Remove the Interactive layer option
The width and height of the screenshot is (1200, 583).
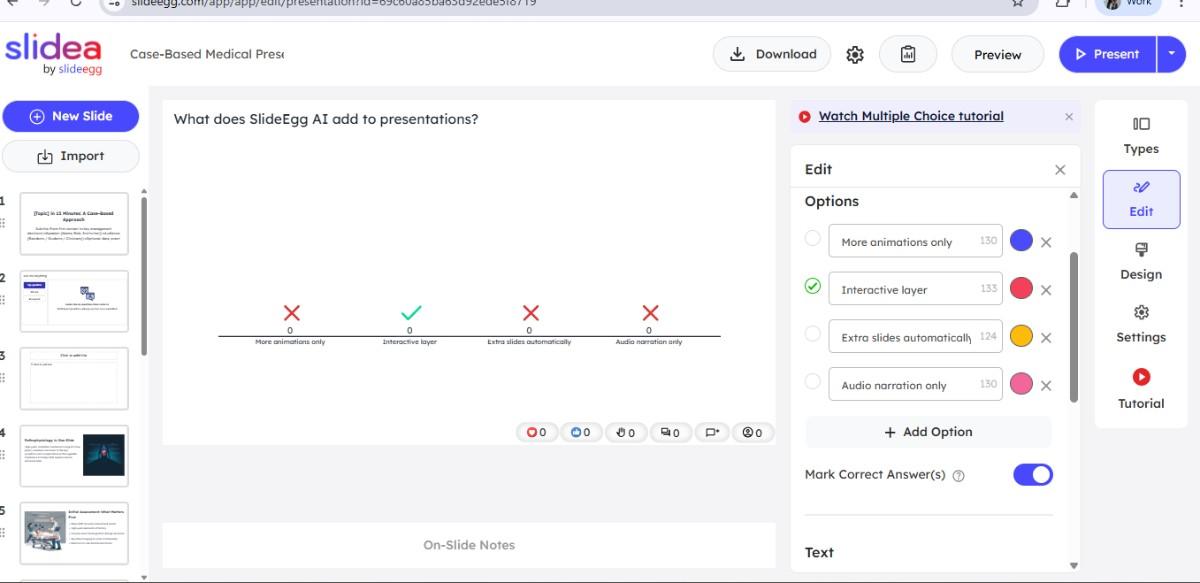coord(1046,290)
